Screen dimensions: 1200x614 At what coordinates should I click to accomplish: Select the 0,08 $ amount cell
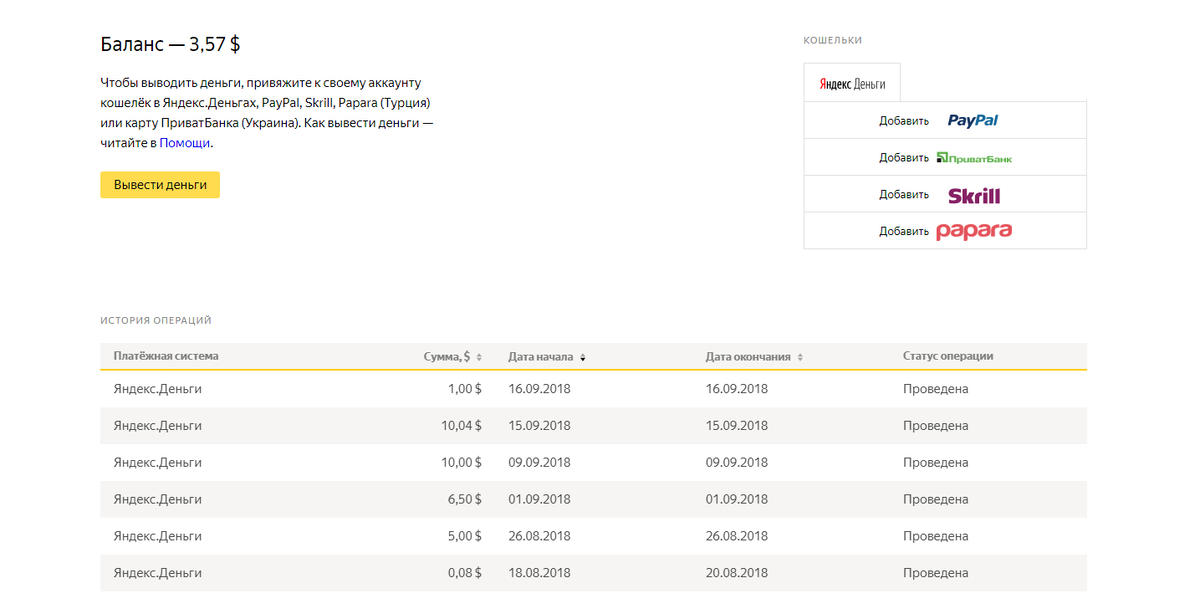coord(464,573)
